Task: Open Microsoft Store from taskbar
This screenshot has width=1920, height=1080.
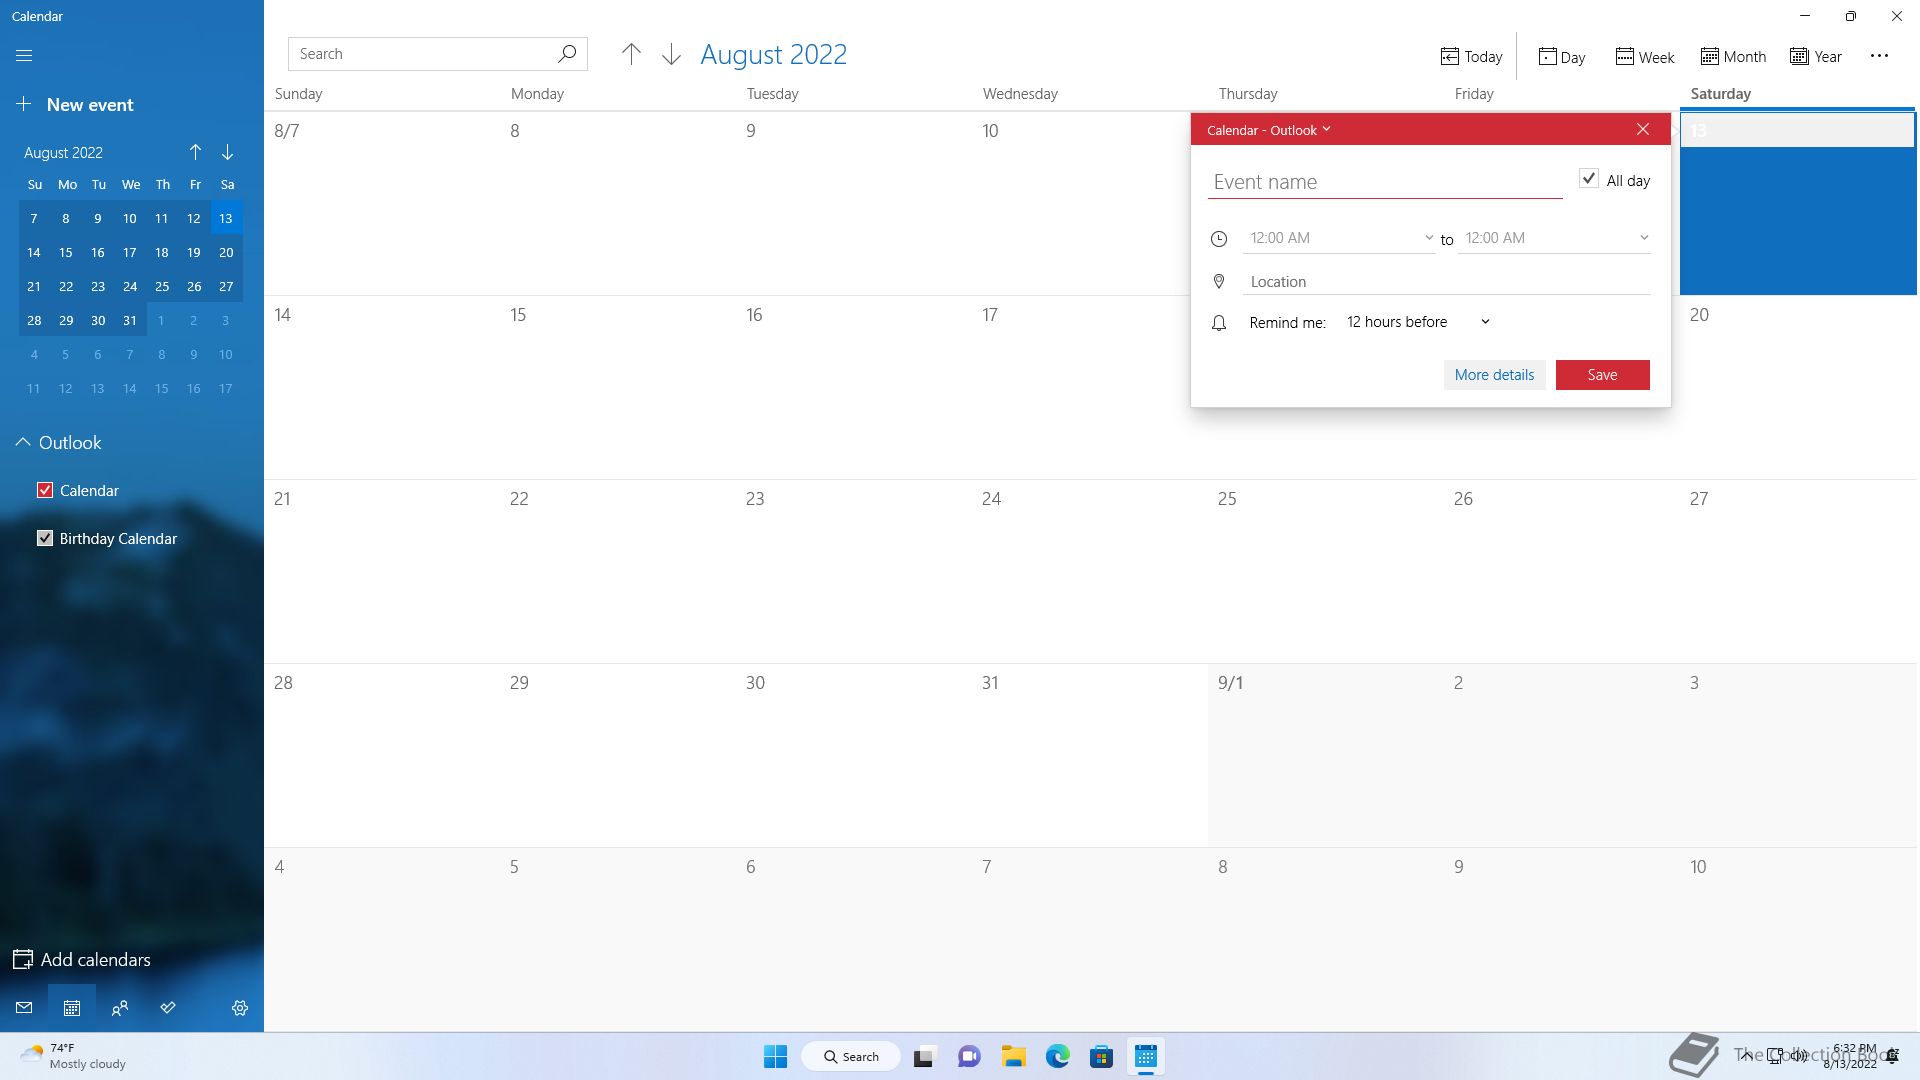Action: click(1102, 1056)
